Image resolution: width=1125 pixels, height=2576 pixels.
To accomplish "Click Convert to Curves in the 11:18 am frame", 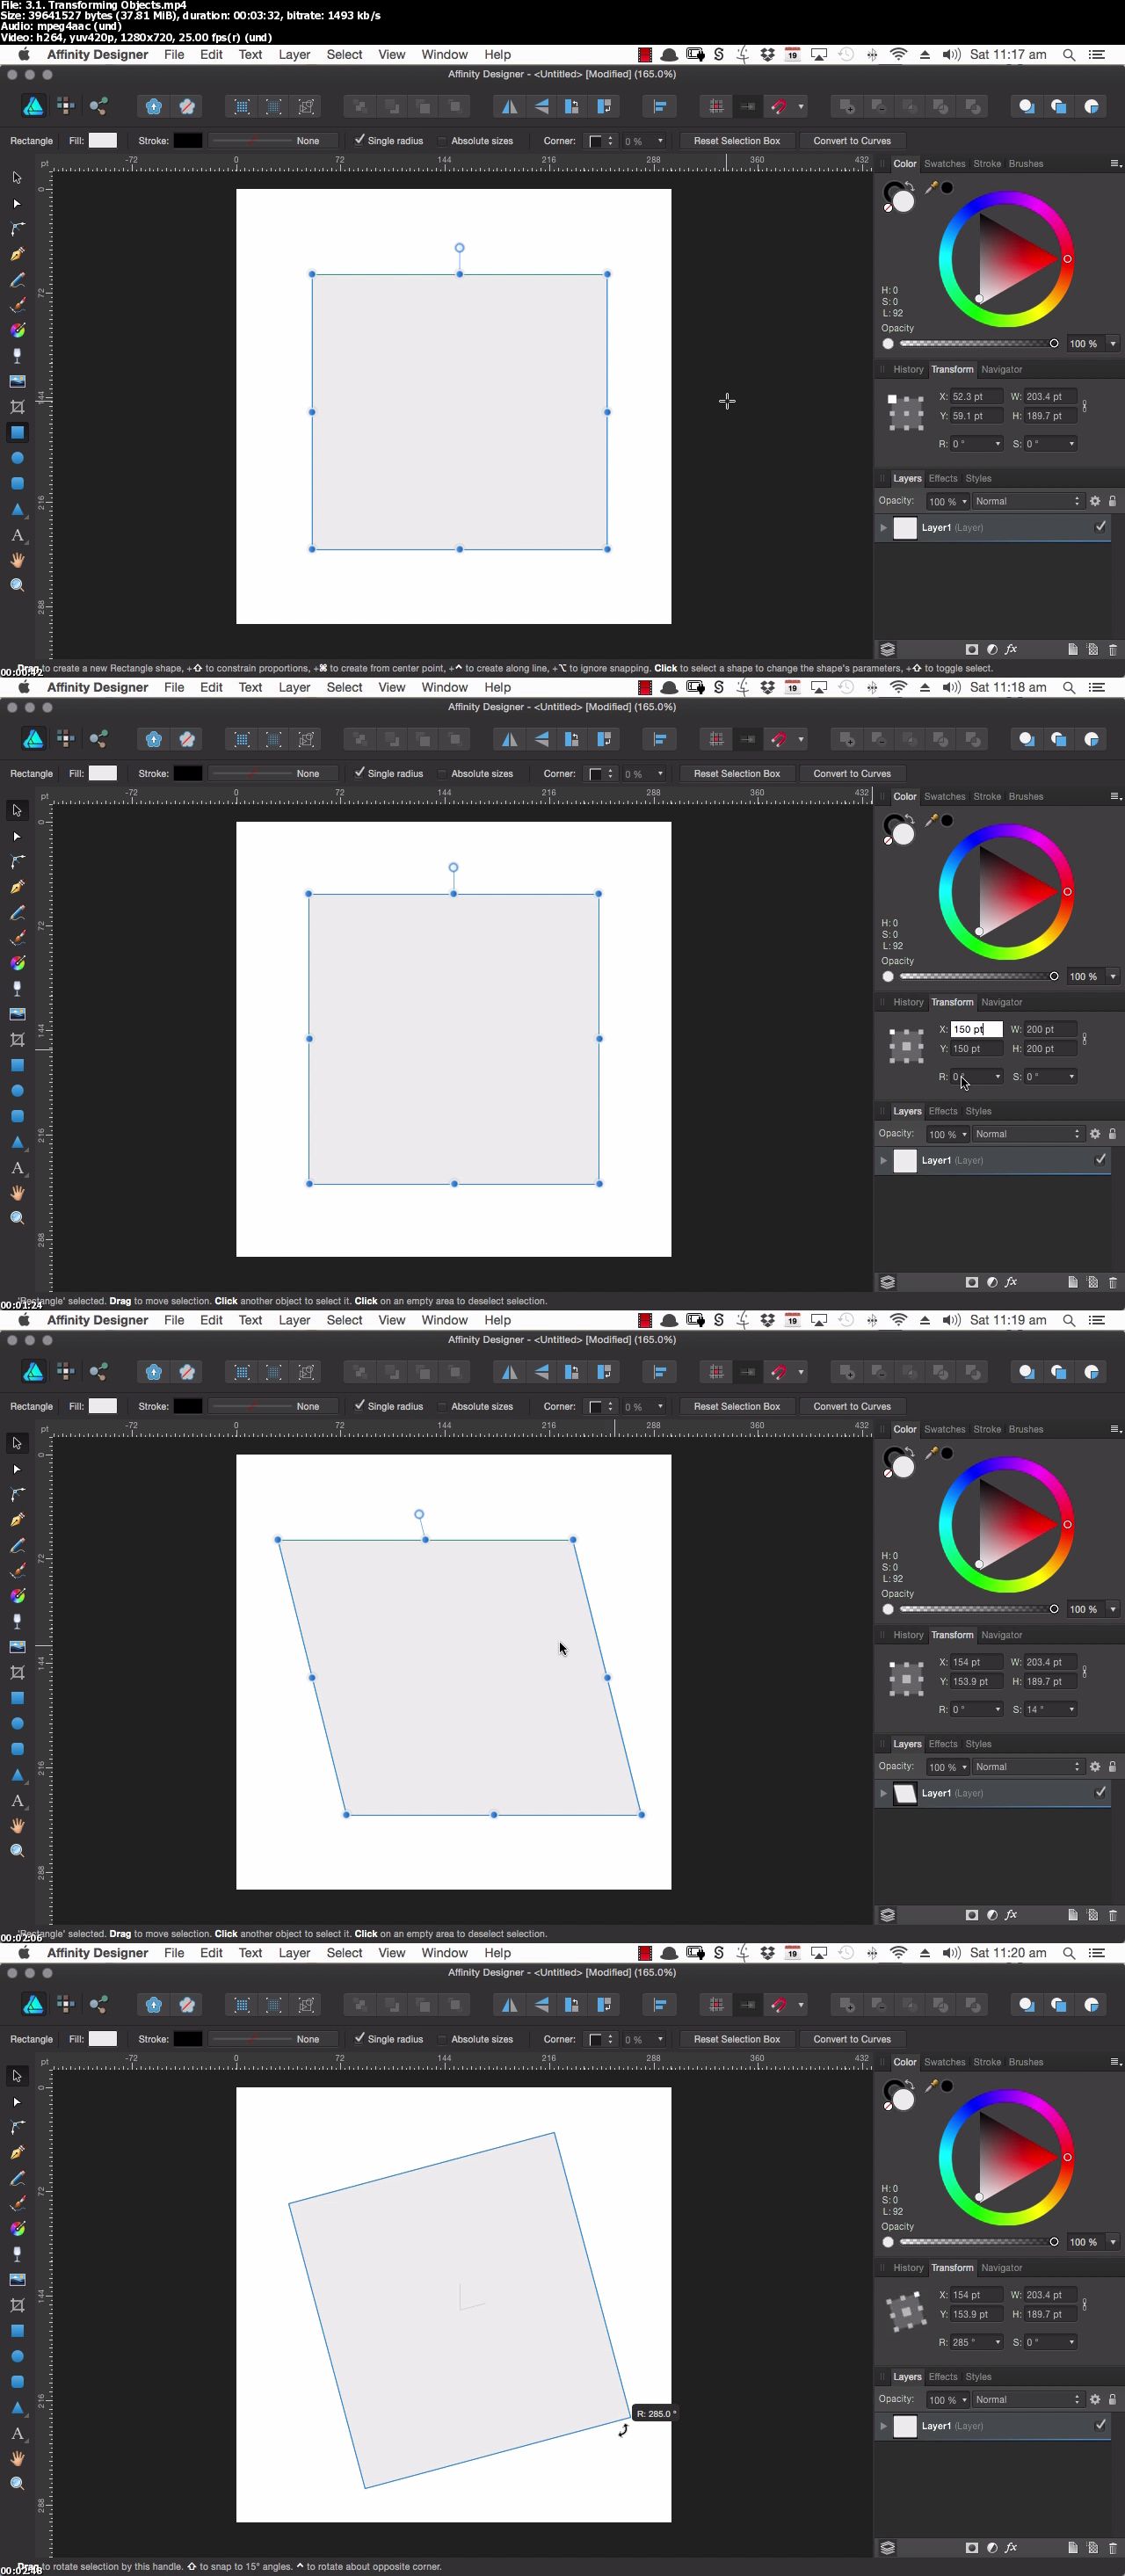I will pos(852,774).
